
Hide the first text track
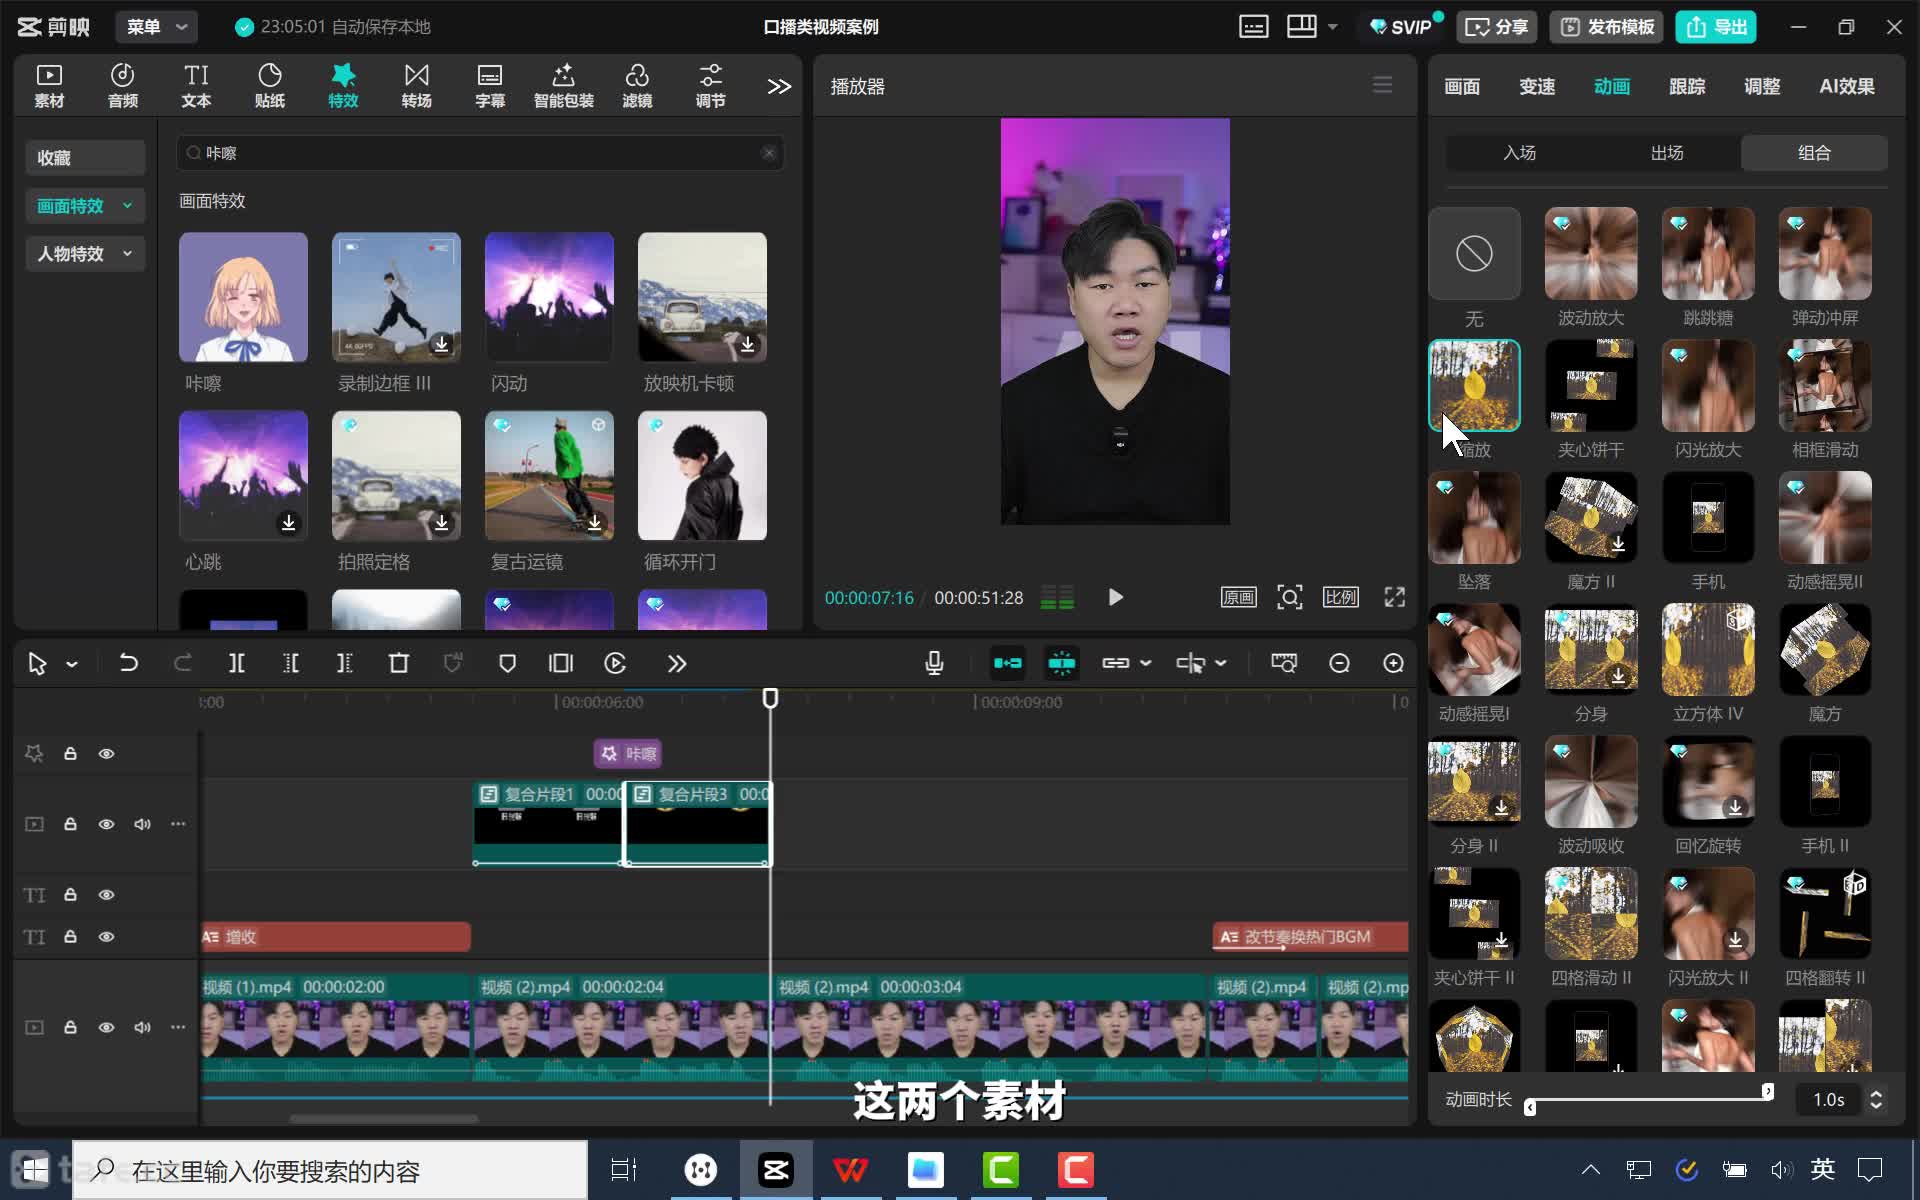[x=106, y=894]
